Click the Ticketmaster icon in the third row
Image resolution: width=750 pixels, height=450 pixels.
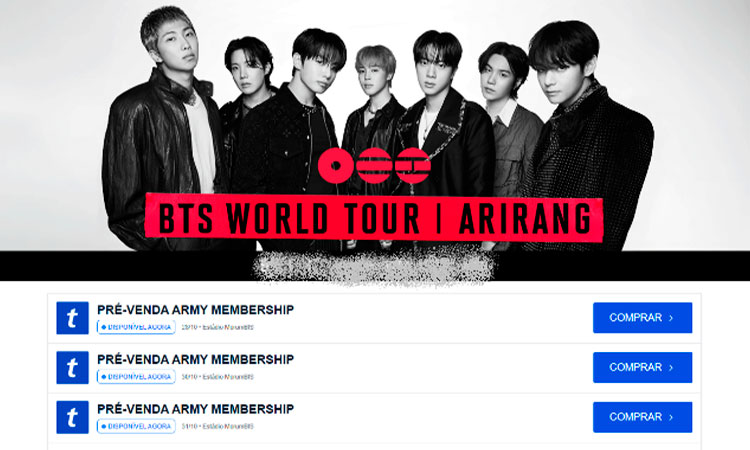pos(72,417)
